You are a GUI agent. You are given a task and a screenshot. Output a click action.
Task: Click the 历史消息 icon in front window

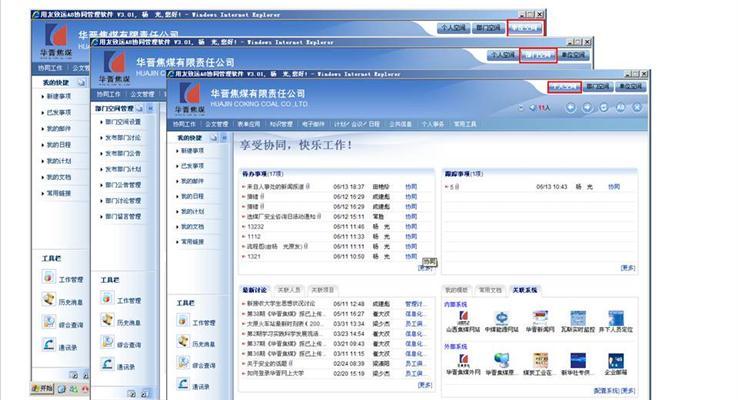[x=183, y=343]
